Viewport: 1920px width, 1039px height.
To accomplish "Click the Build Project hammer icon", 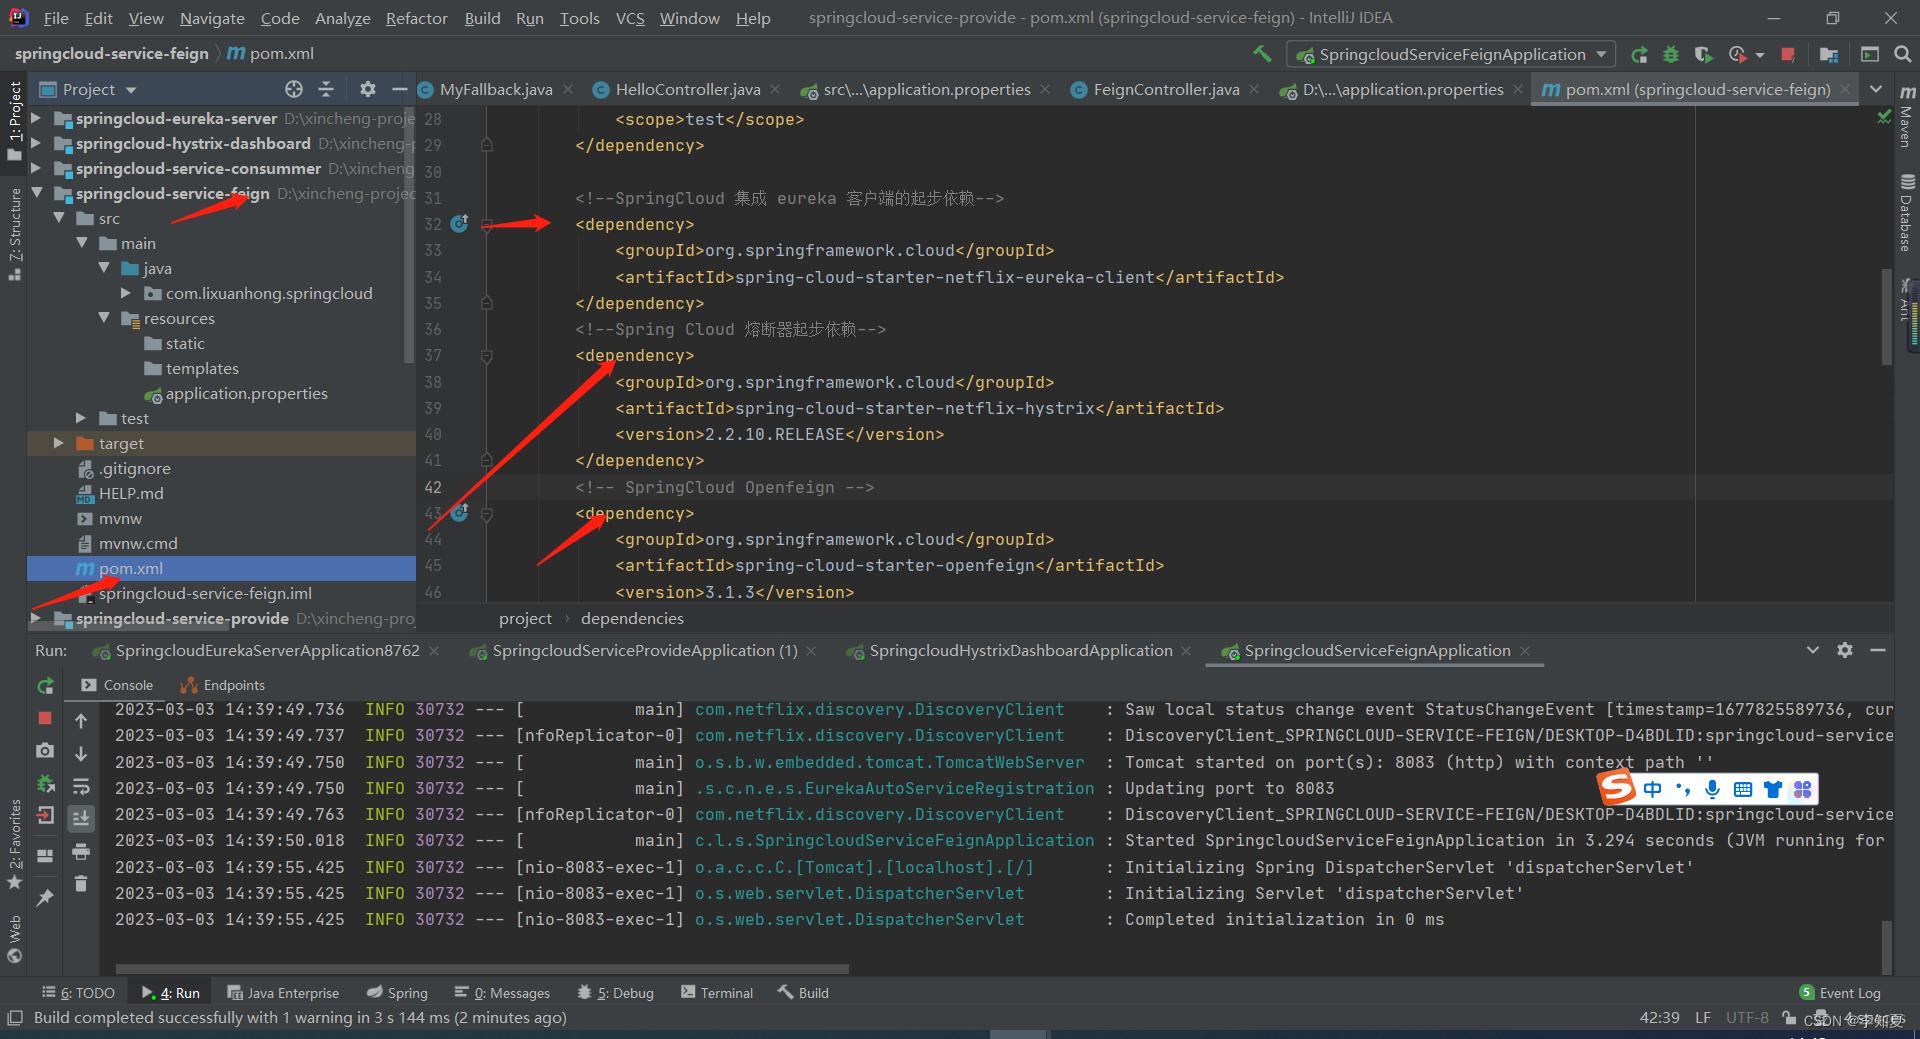I will (x=1262, y=54).
